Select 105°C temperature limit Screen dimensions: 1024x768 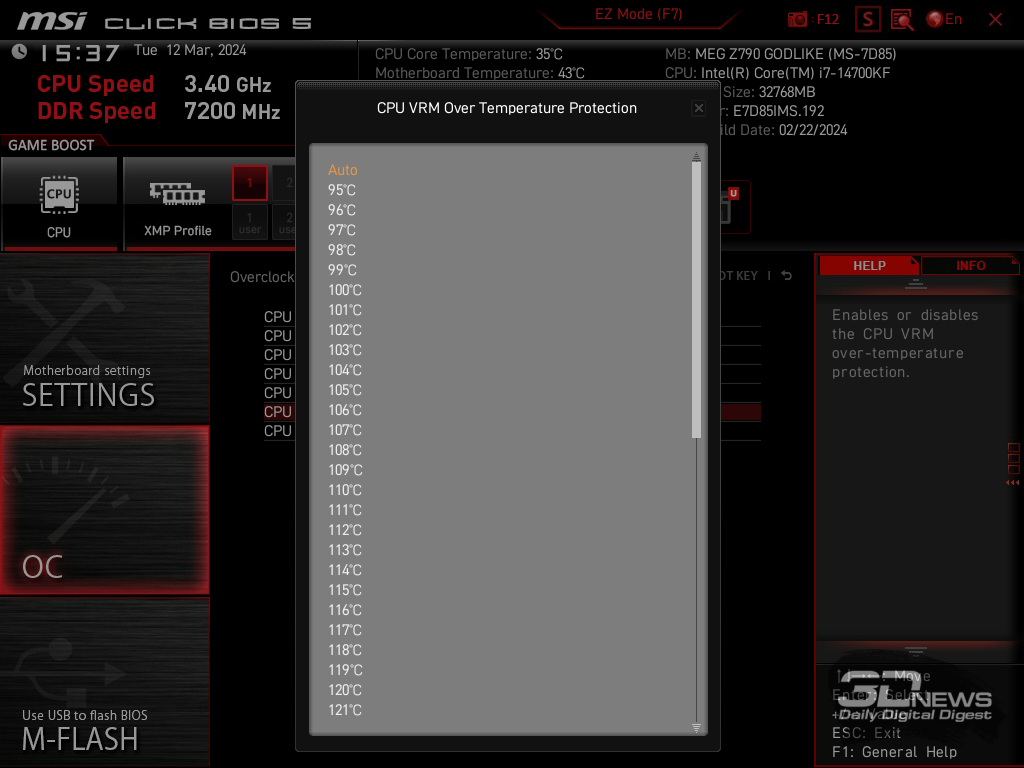click(344, 390)
